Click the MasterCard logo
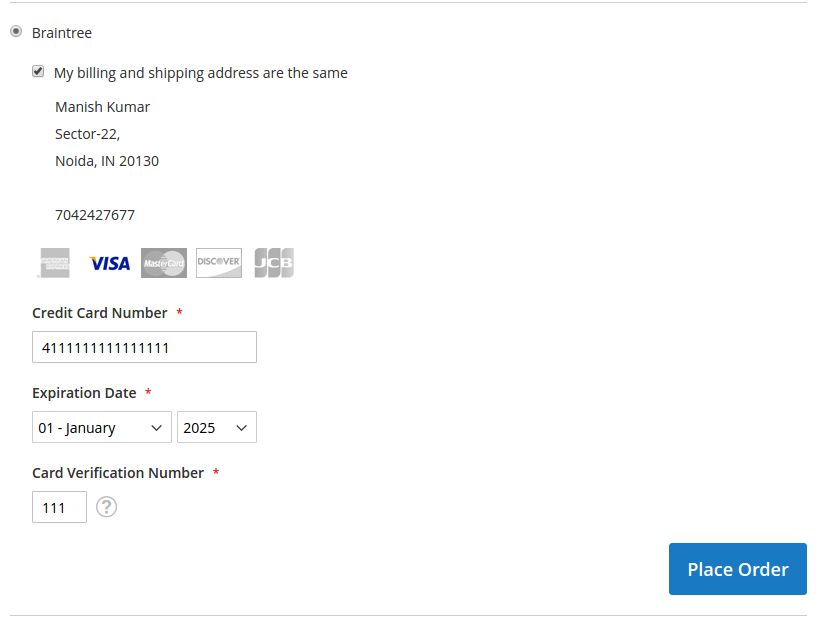 point(164,263)
